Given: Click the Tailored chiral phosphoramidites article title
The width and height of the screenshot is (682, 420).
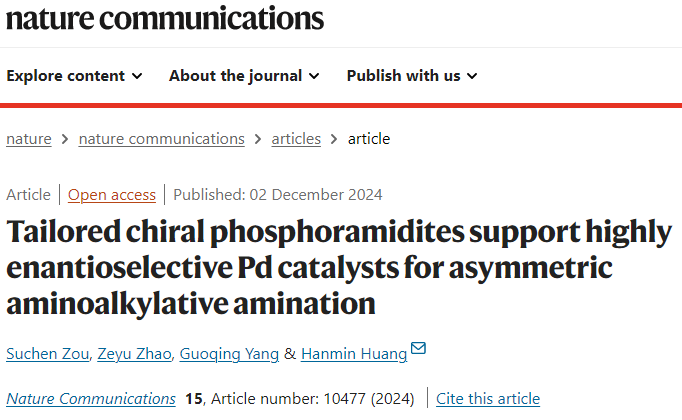Looking at the screenshot, I should 339,267.
